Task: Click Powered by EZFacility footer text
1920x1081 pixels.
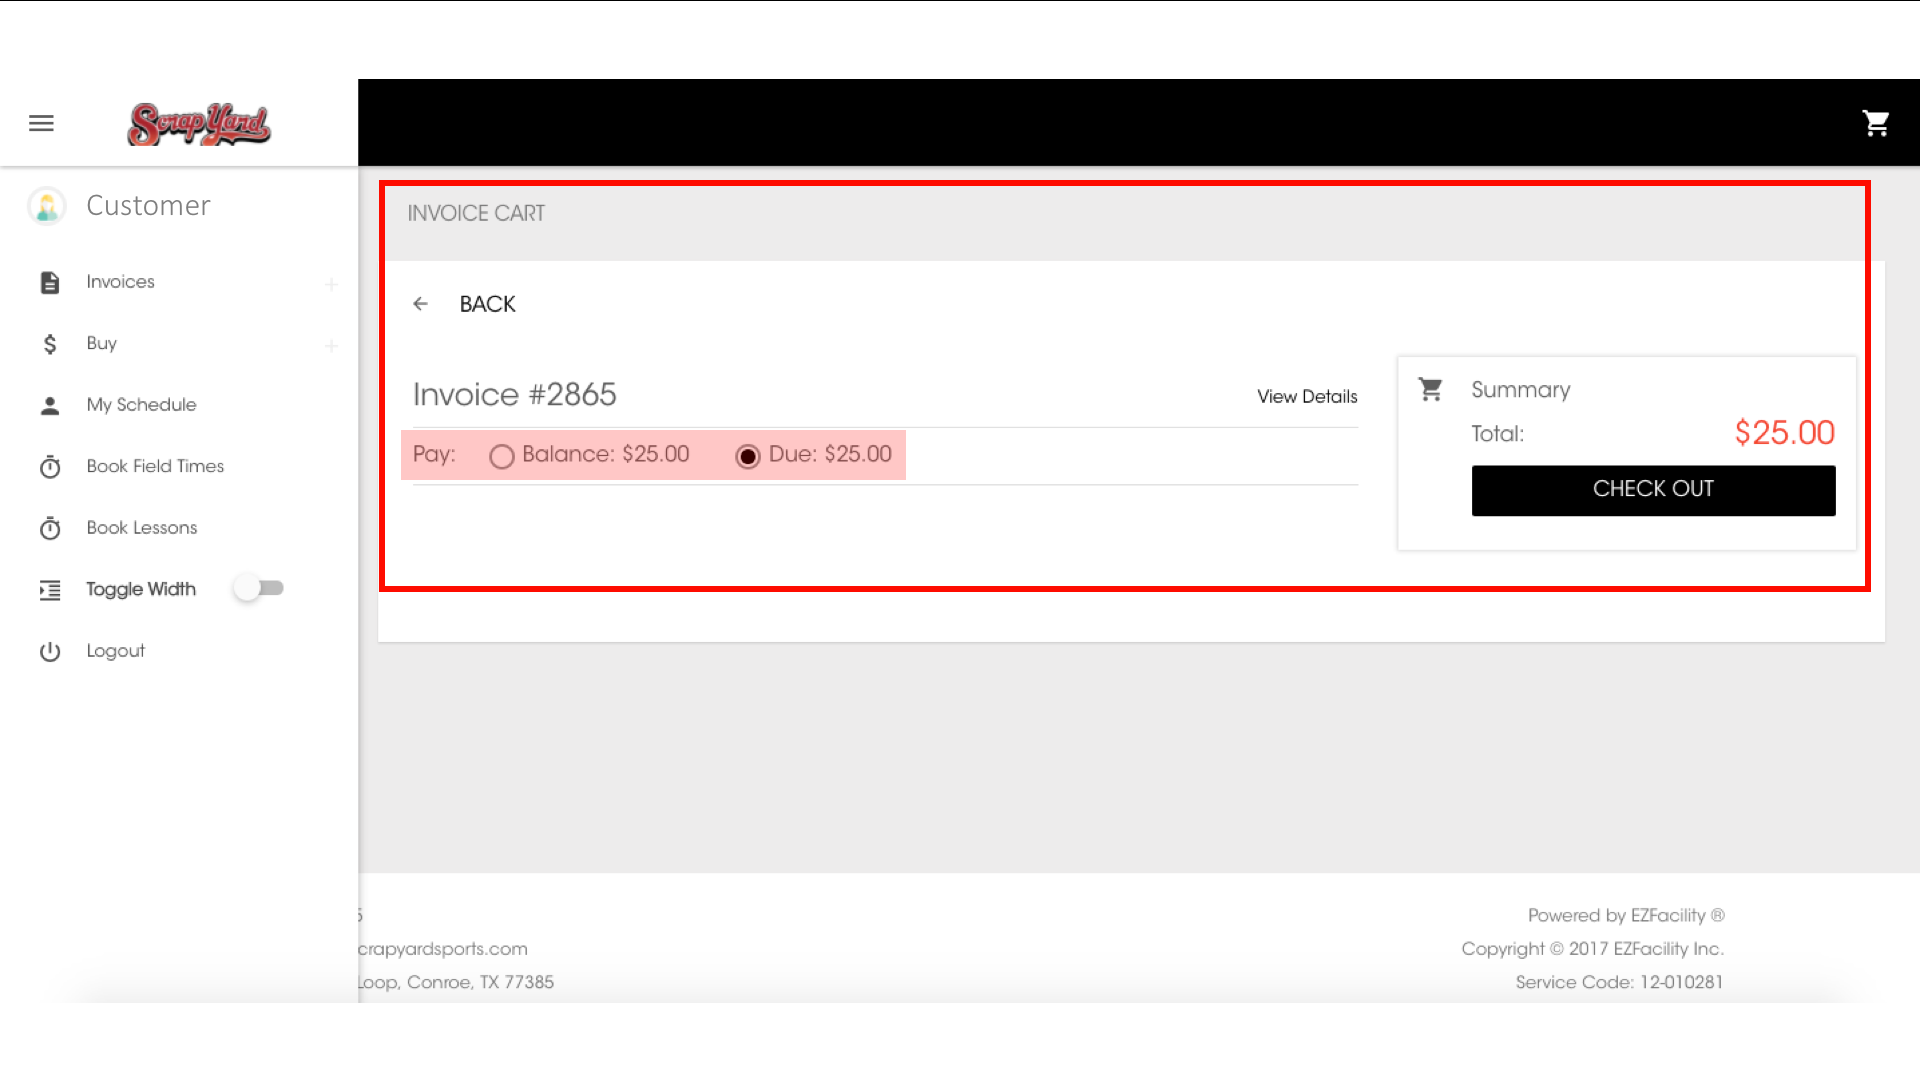Action: click(1626, 916)
